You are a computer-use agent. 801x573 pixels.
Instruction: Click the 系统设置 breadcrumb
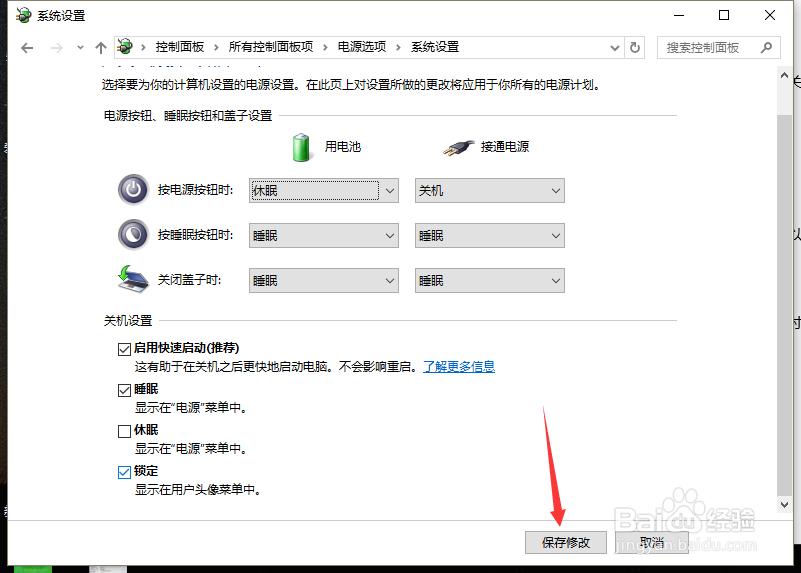click(435, 47)
